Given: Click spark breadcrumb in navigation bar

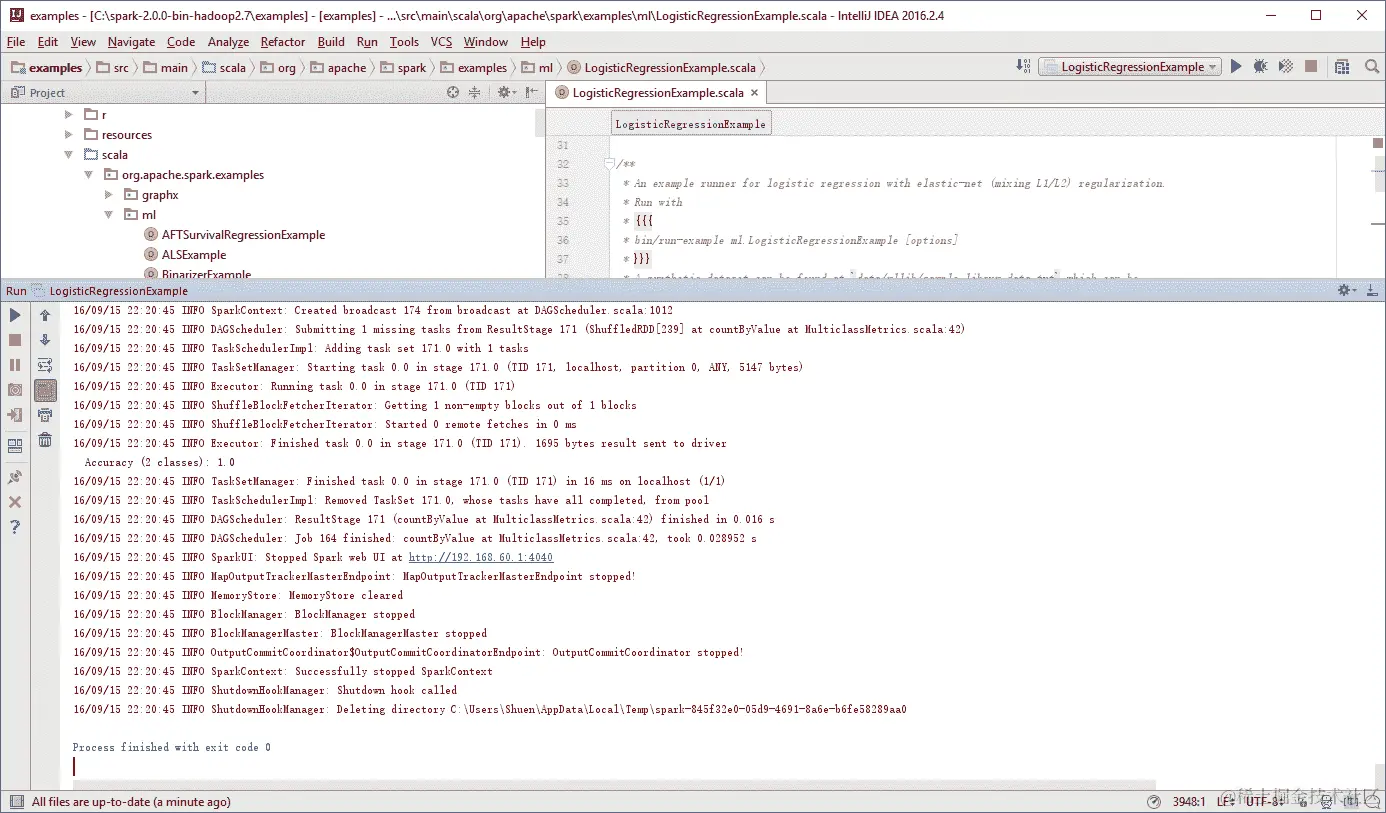Looking at the screenshot, I should pyautogui.click(x=403, y=68).
